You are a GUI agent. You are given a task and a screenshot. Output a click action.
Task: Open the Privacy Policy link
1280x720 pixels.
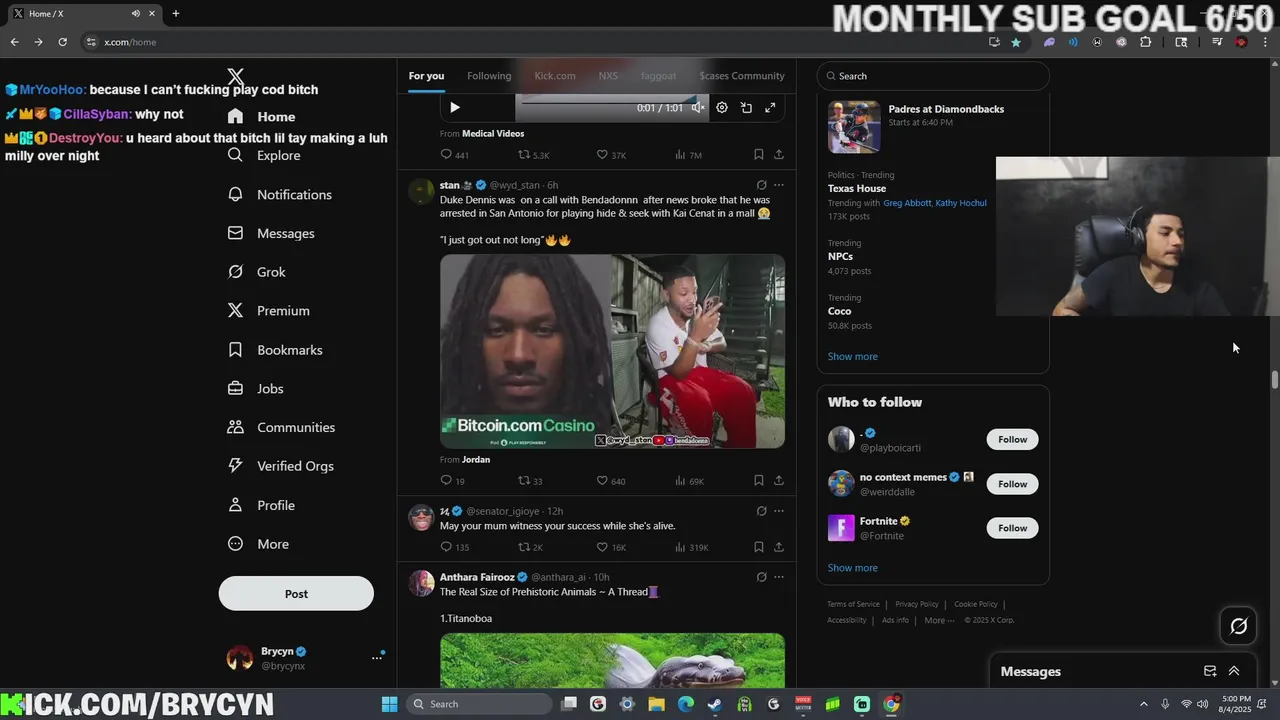917,604
